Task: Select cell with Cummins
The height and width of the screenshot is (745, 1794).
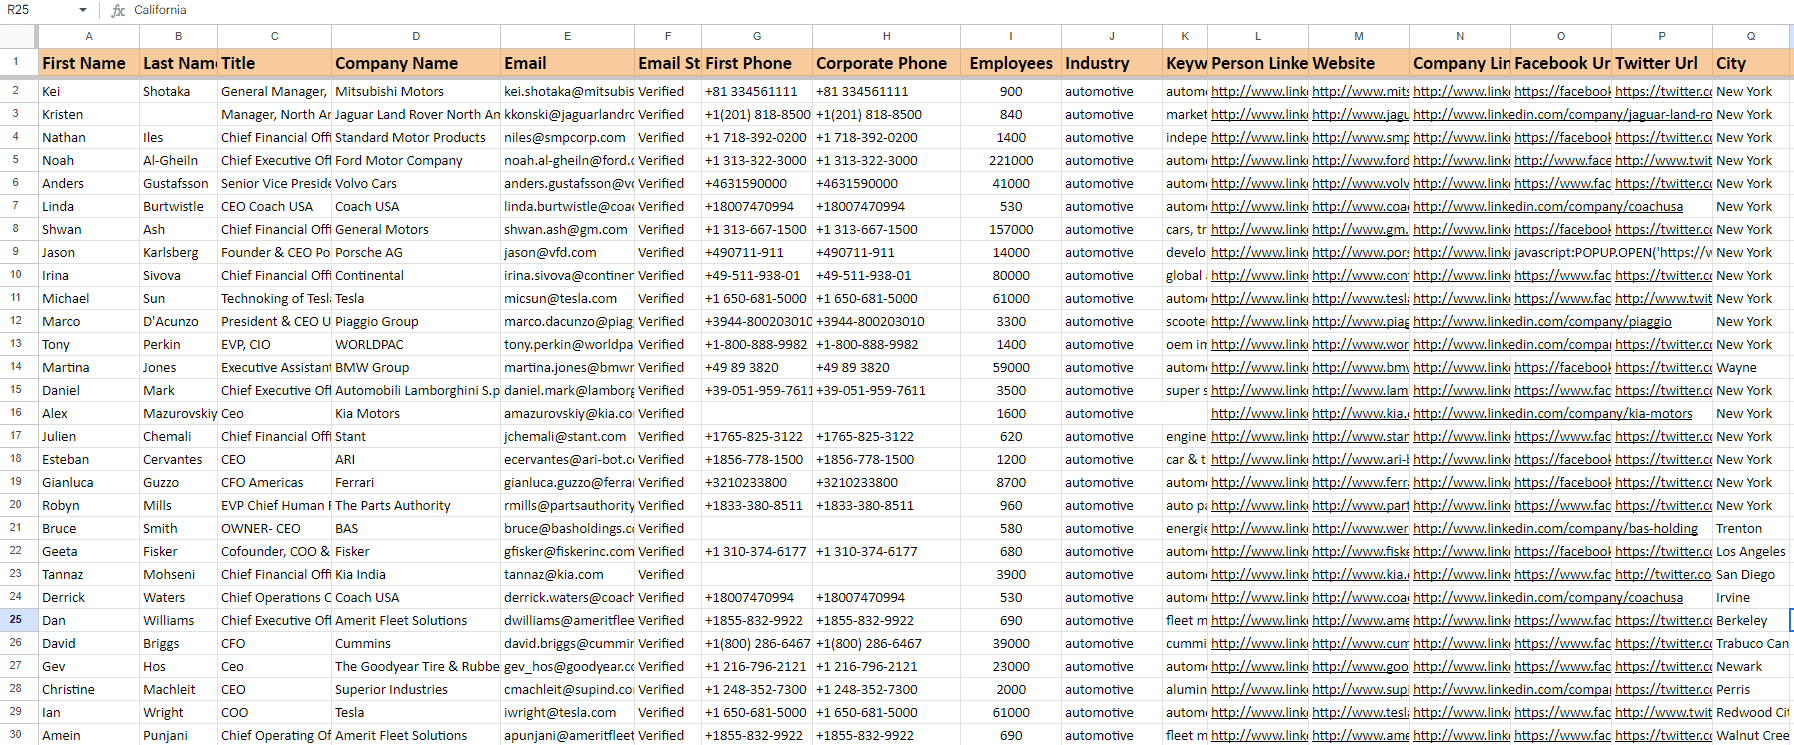Action: 416,643
